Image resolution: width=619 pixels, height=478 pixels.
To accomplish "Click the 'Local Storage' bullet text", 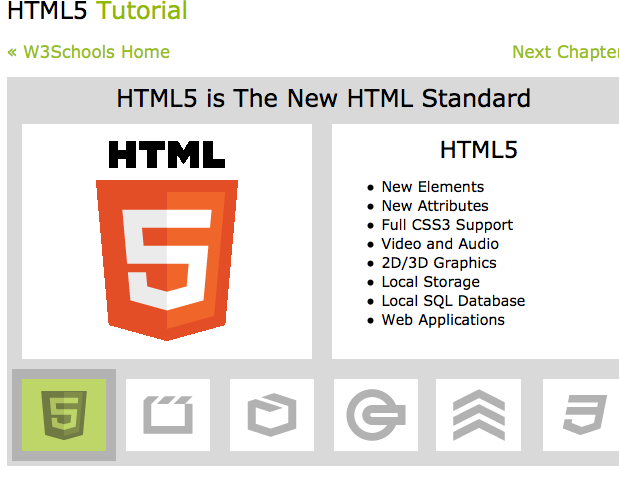I will point(431,282).
